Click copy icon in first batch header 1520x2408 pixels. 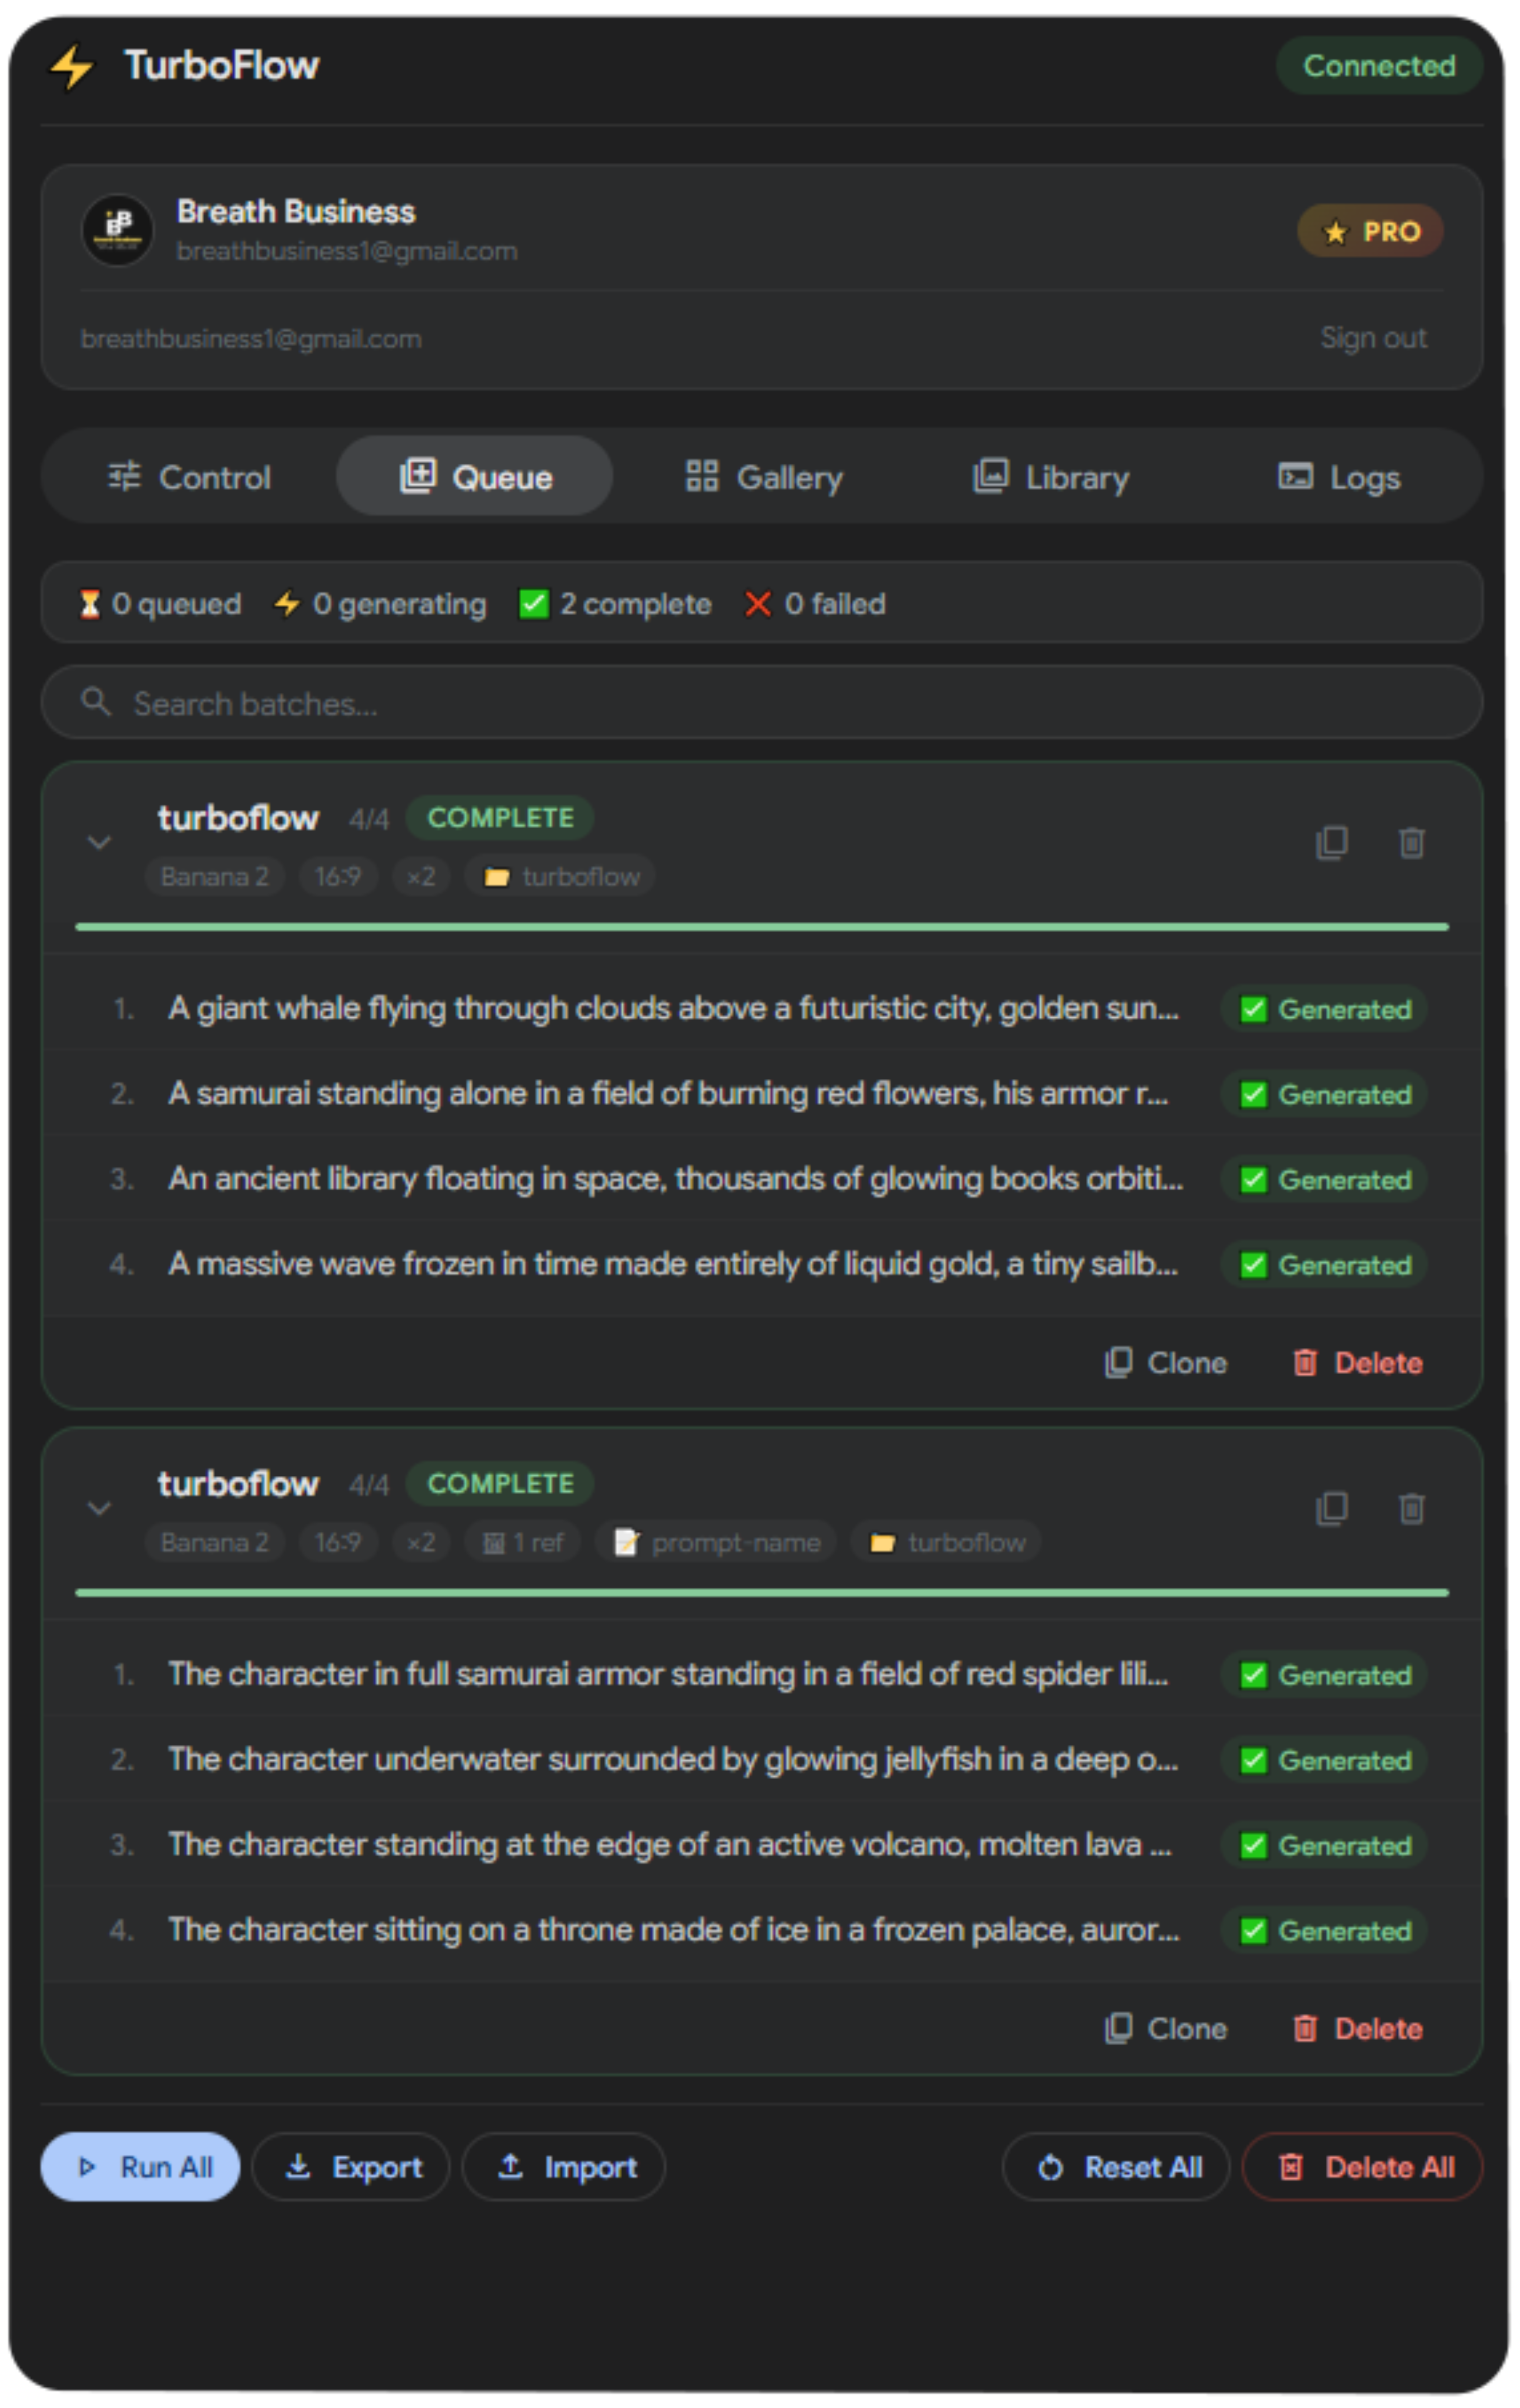(1331, 843)
